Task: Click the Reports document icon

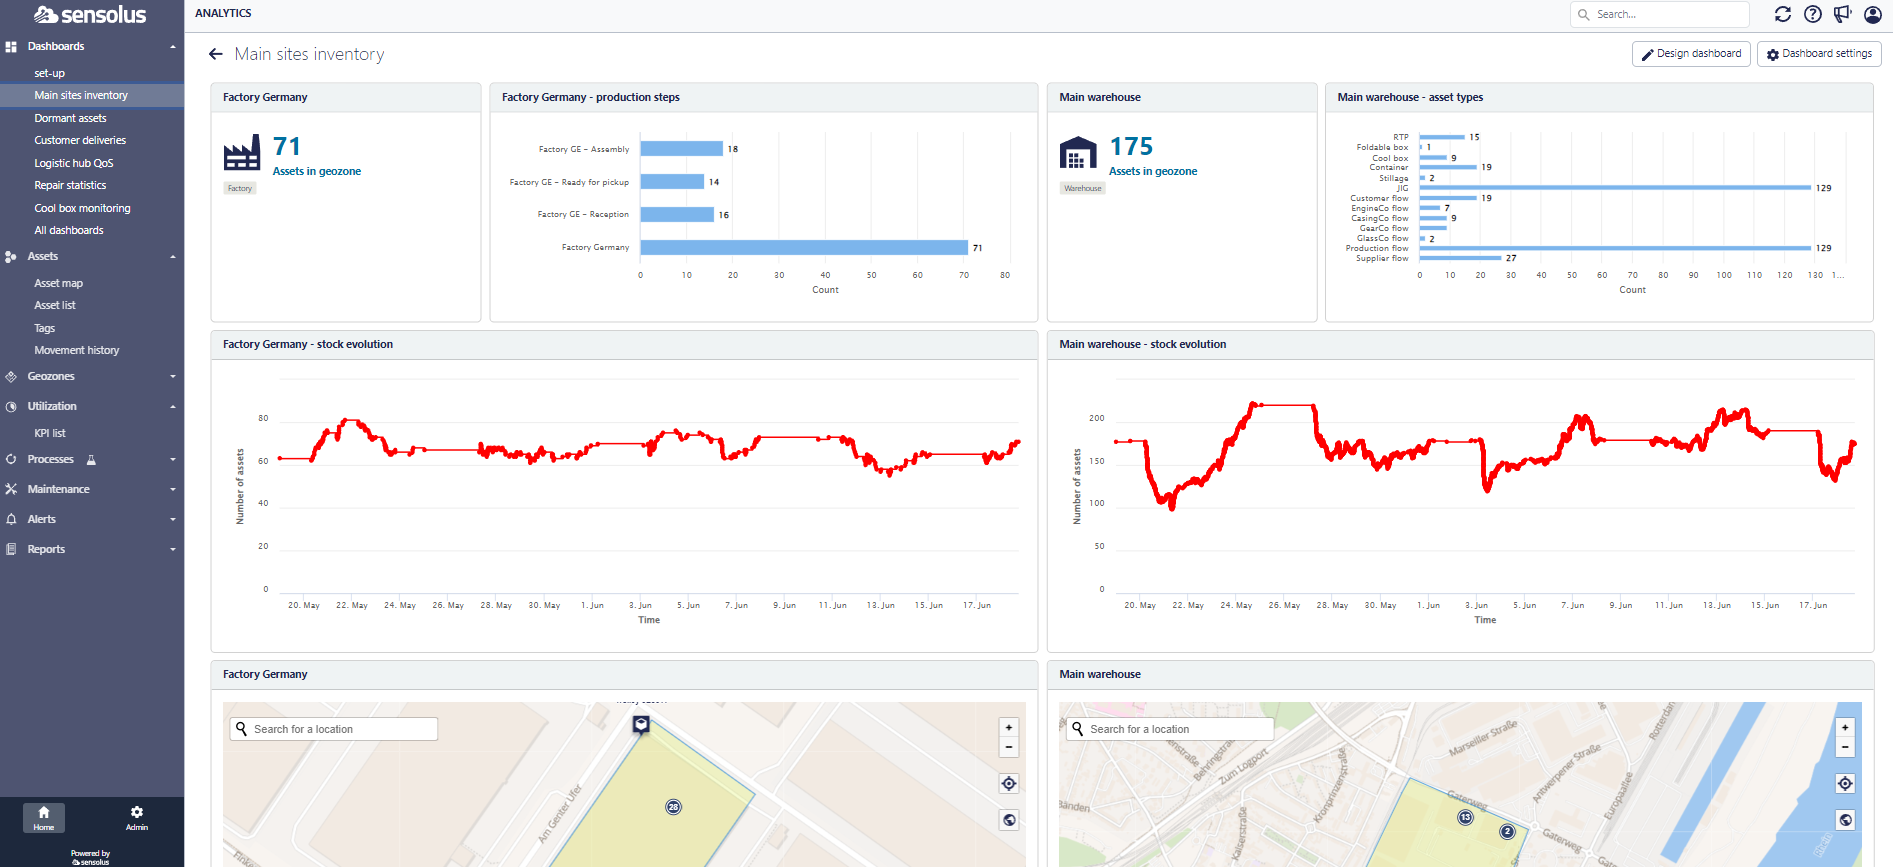Action: 11,550
